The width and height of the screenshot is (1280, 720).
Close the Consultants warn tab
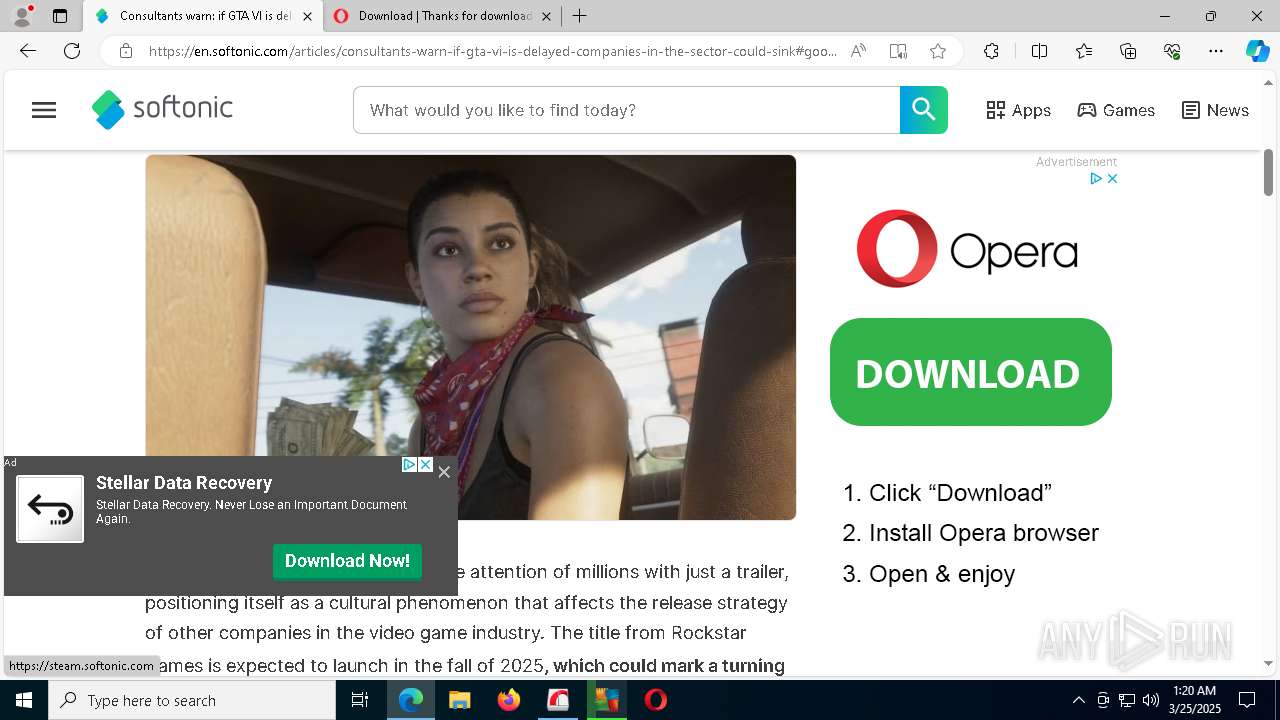[x=307, y=16]
